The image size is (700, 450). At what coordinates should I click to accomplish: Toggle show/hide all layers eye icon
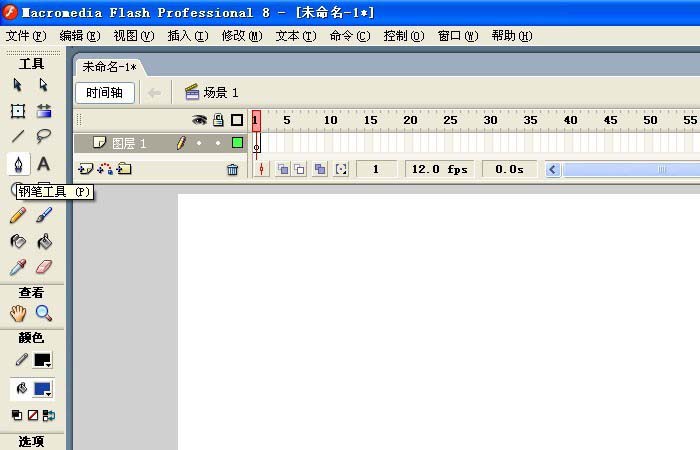pyautogui.click(x=199, y=120)
